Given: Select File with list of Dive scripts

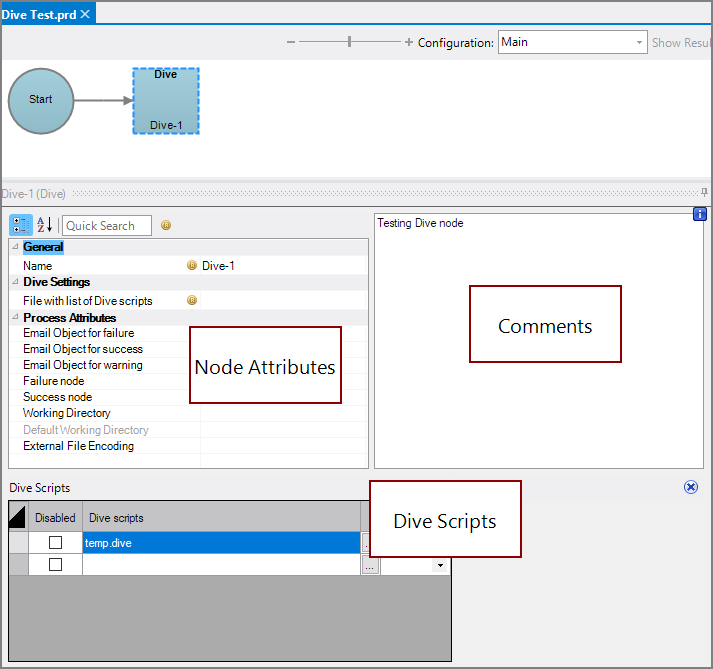Looking at the screenshot, I should (88, 301).
